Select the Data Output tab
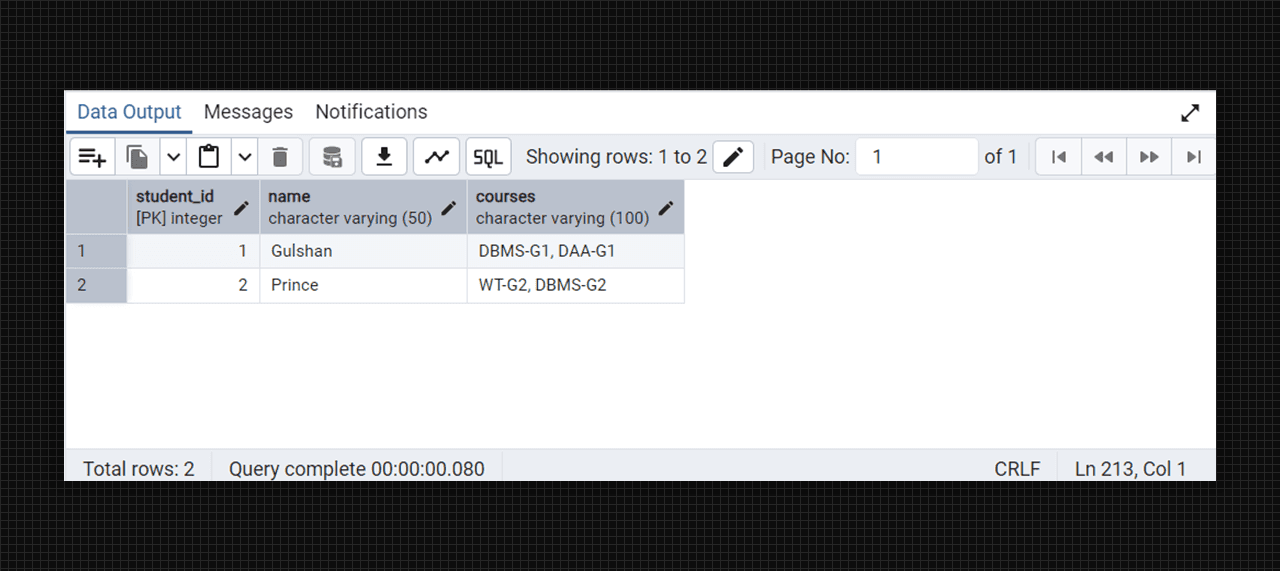Image resolution: width=1280 pixels, height=571 pixels. point(129,112)
